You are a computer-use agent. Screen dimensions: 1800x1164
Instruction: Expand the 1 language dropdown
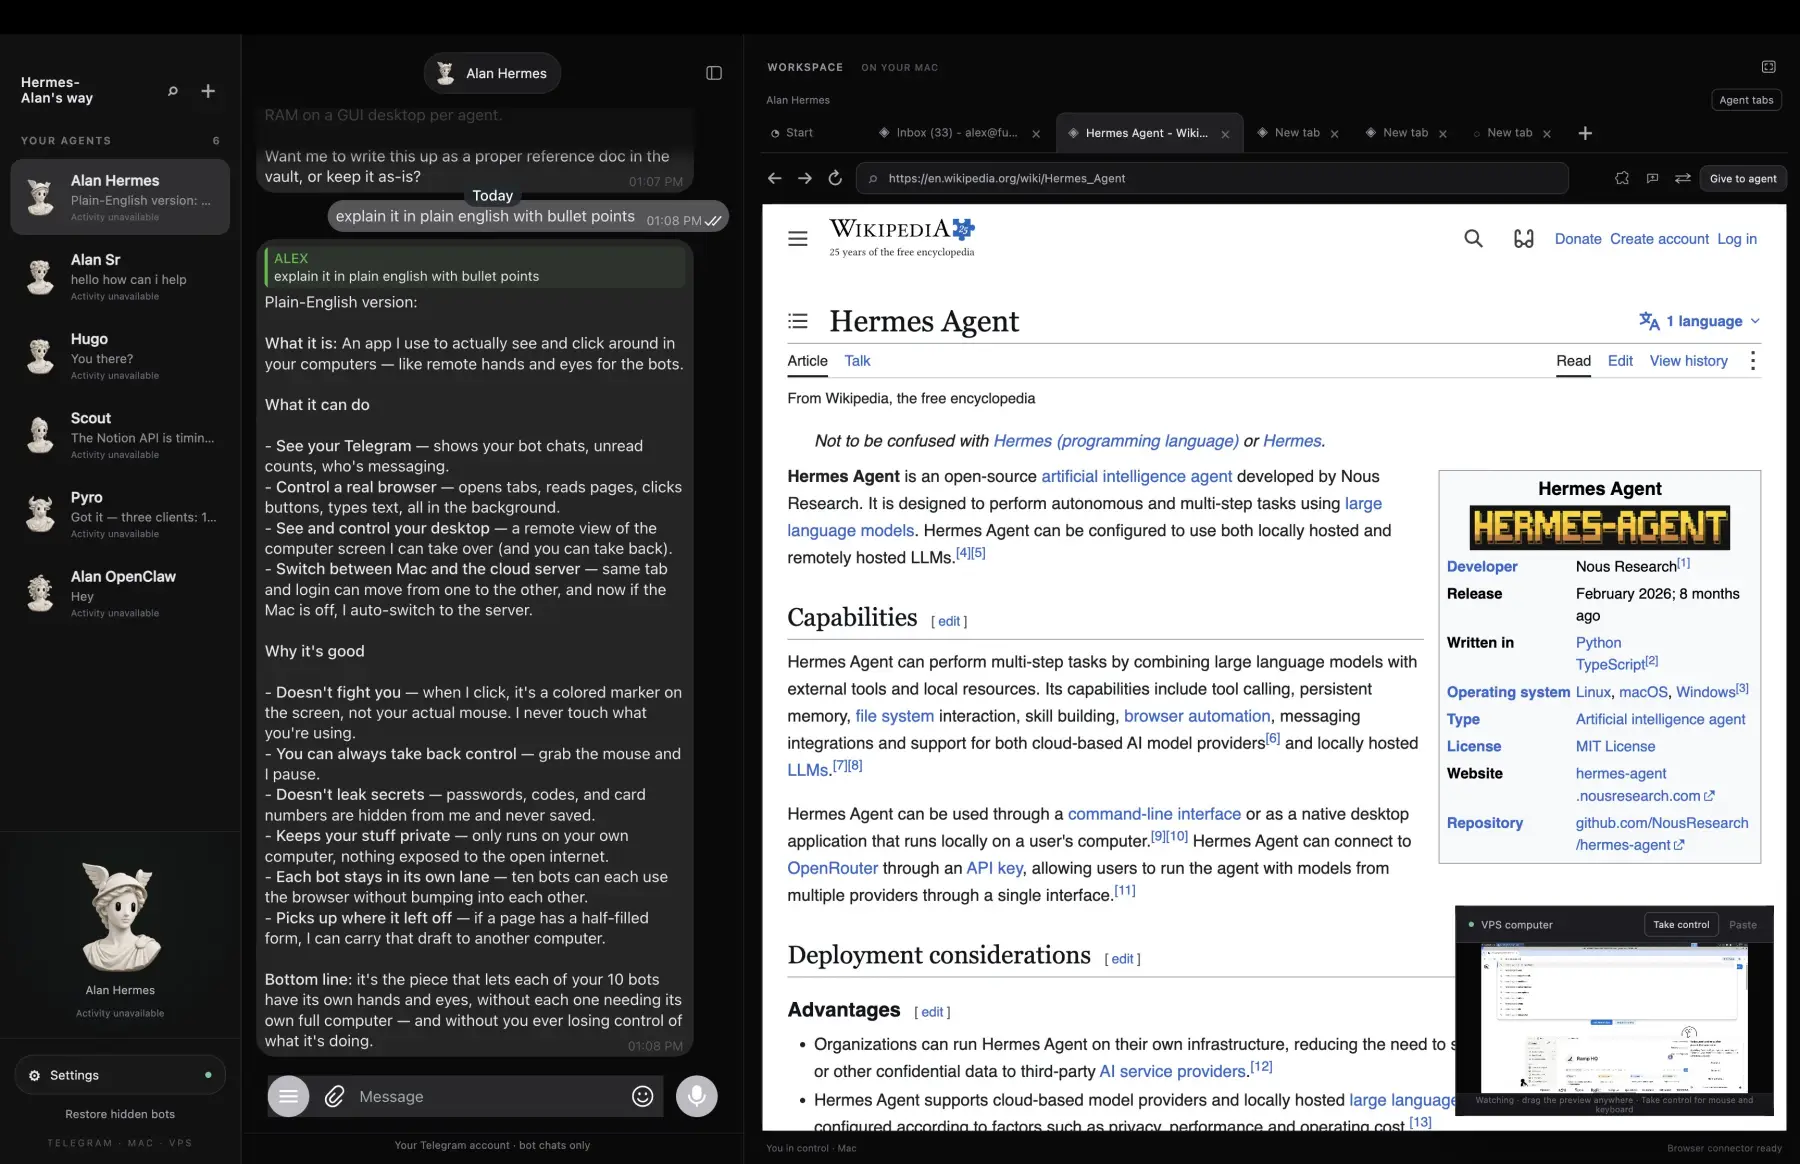tap(1700, 321)
